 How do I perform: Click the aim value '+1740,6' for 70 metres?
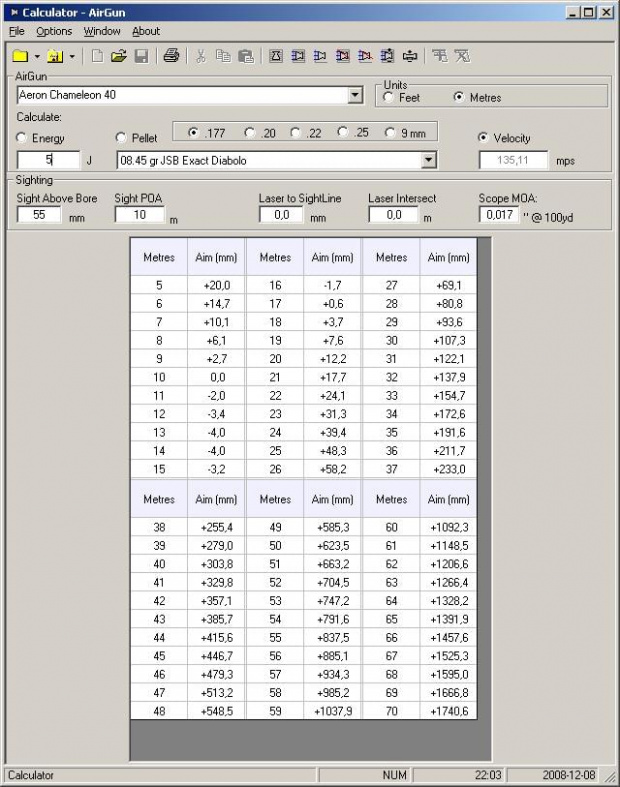(x=449, y=711)
